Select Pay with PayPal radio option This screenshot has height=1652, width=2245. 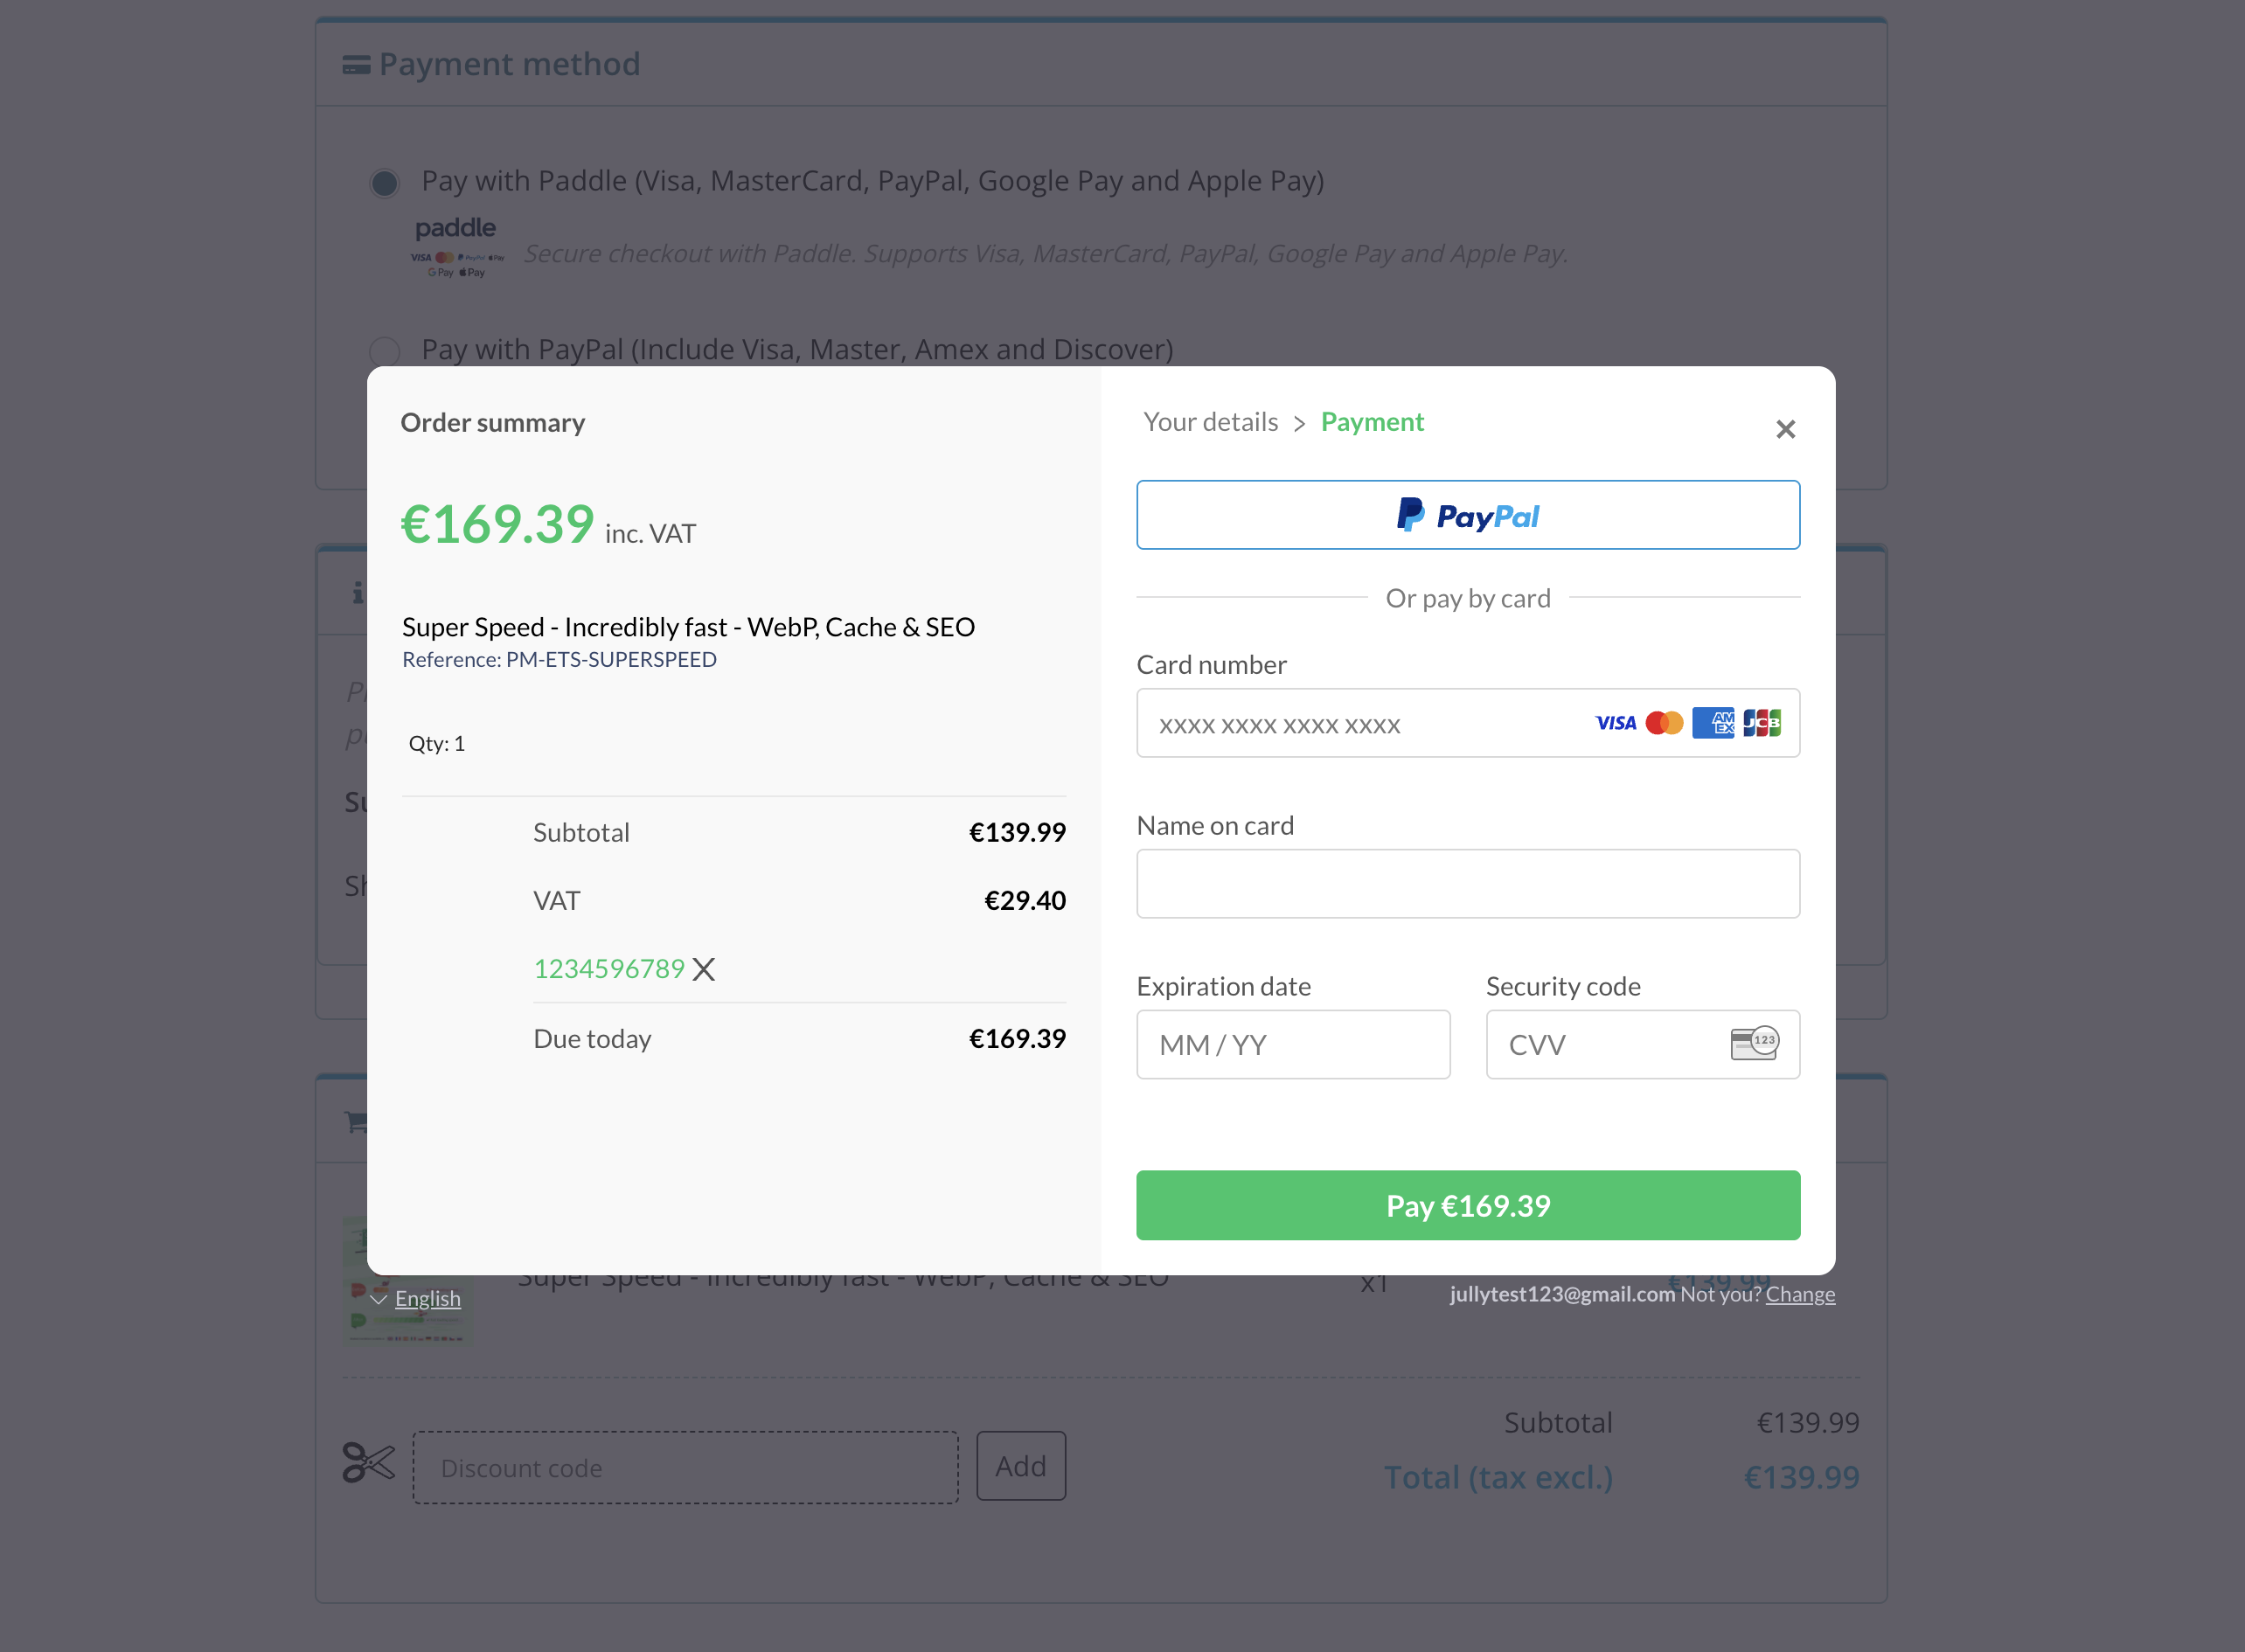coord(385,351)
